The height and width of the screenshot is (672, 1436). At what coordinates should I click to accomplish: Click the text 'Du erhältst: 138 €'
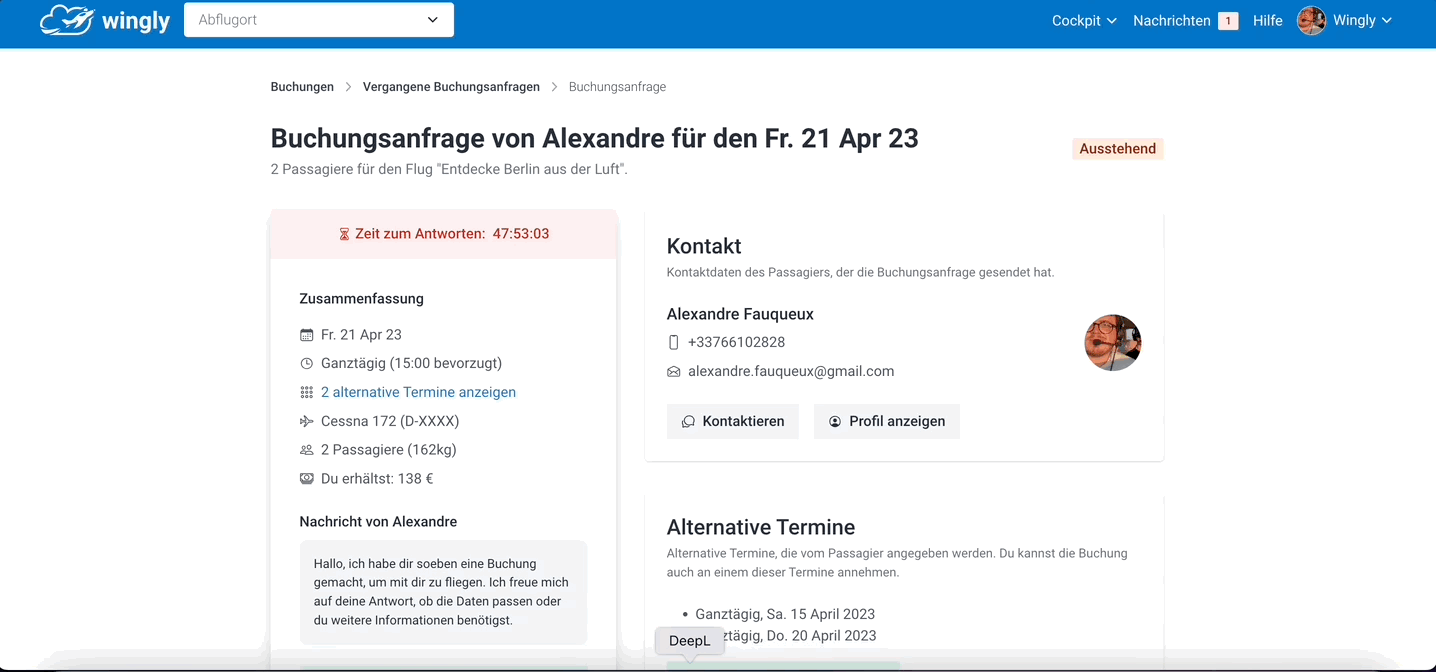coord(377,479)
